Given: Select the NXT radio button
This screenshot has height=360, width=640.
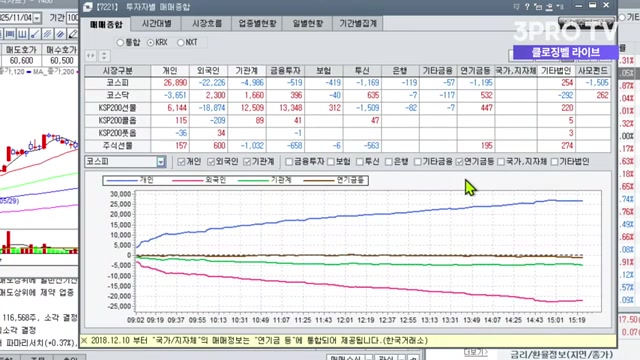Looking at the screenshot, I should [180, 42].
